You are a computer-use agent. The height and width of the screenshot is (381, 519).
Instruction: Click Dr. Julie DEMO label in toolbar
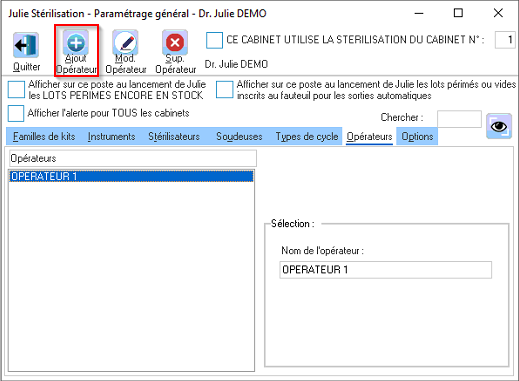tap(236, 64)
